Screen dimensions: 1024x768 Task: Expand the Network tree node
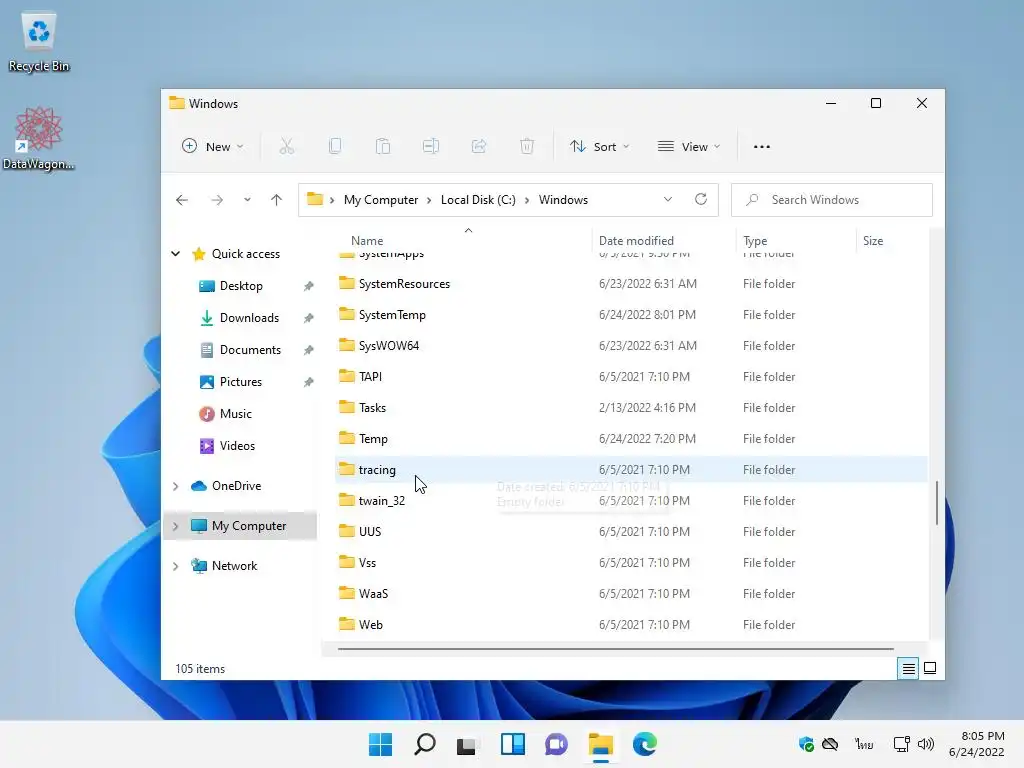pyautogui.click(x=176, y=566)
